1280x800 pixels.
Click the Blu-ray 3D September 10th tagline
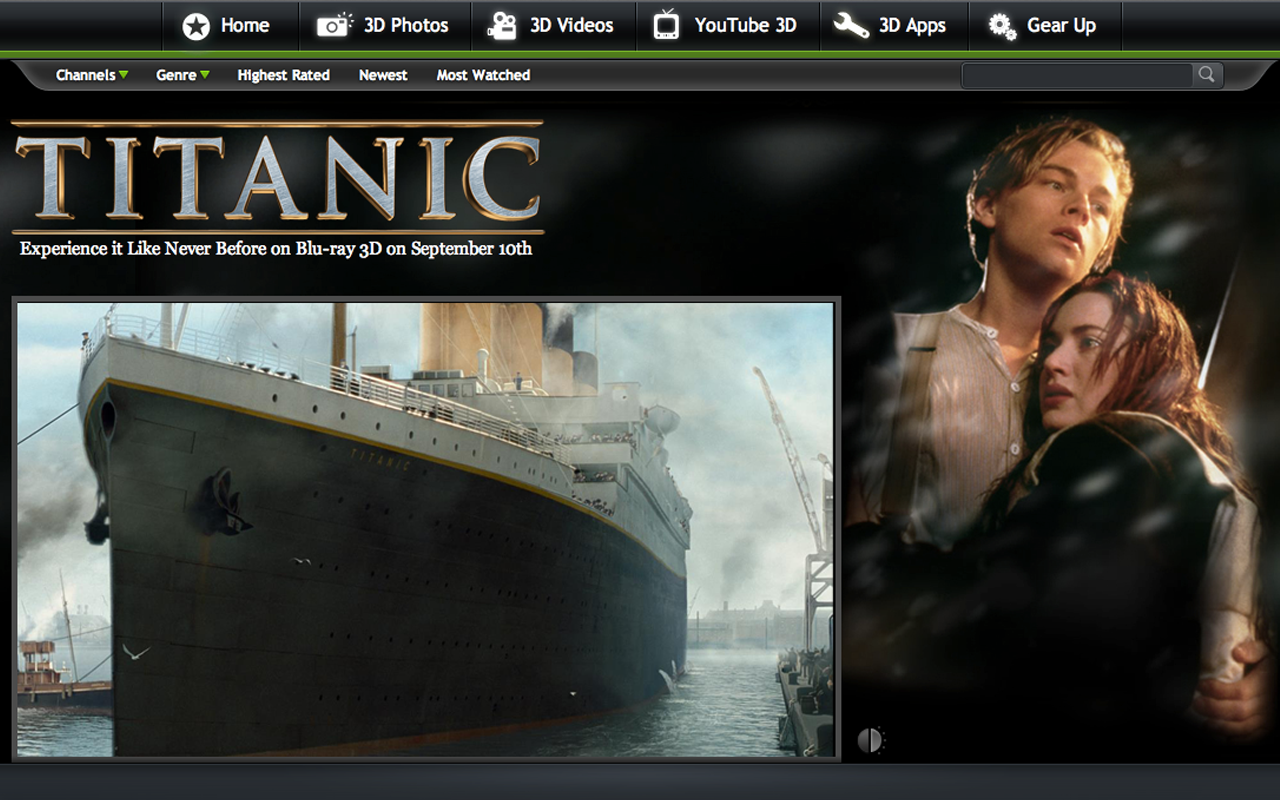point(276,248)
